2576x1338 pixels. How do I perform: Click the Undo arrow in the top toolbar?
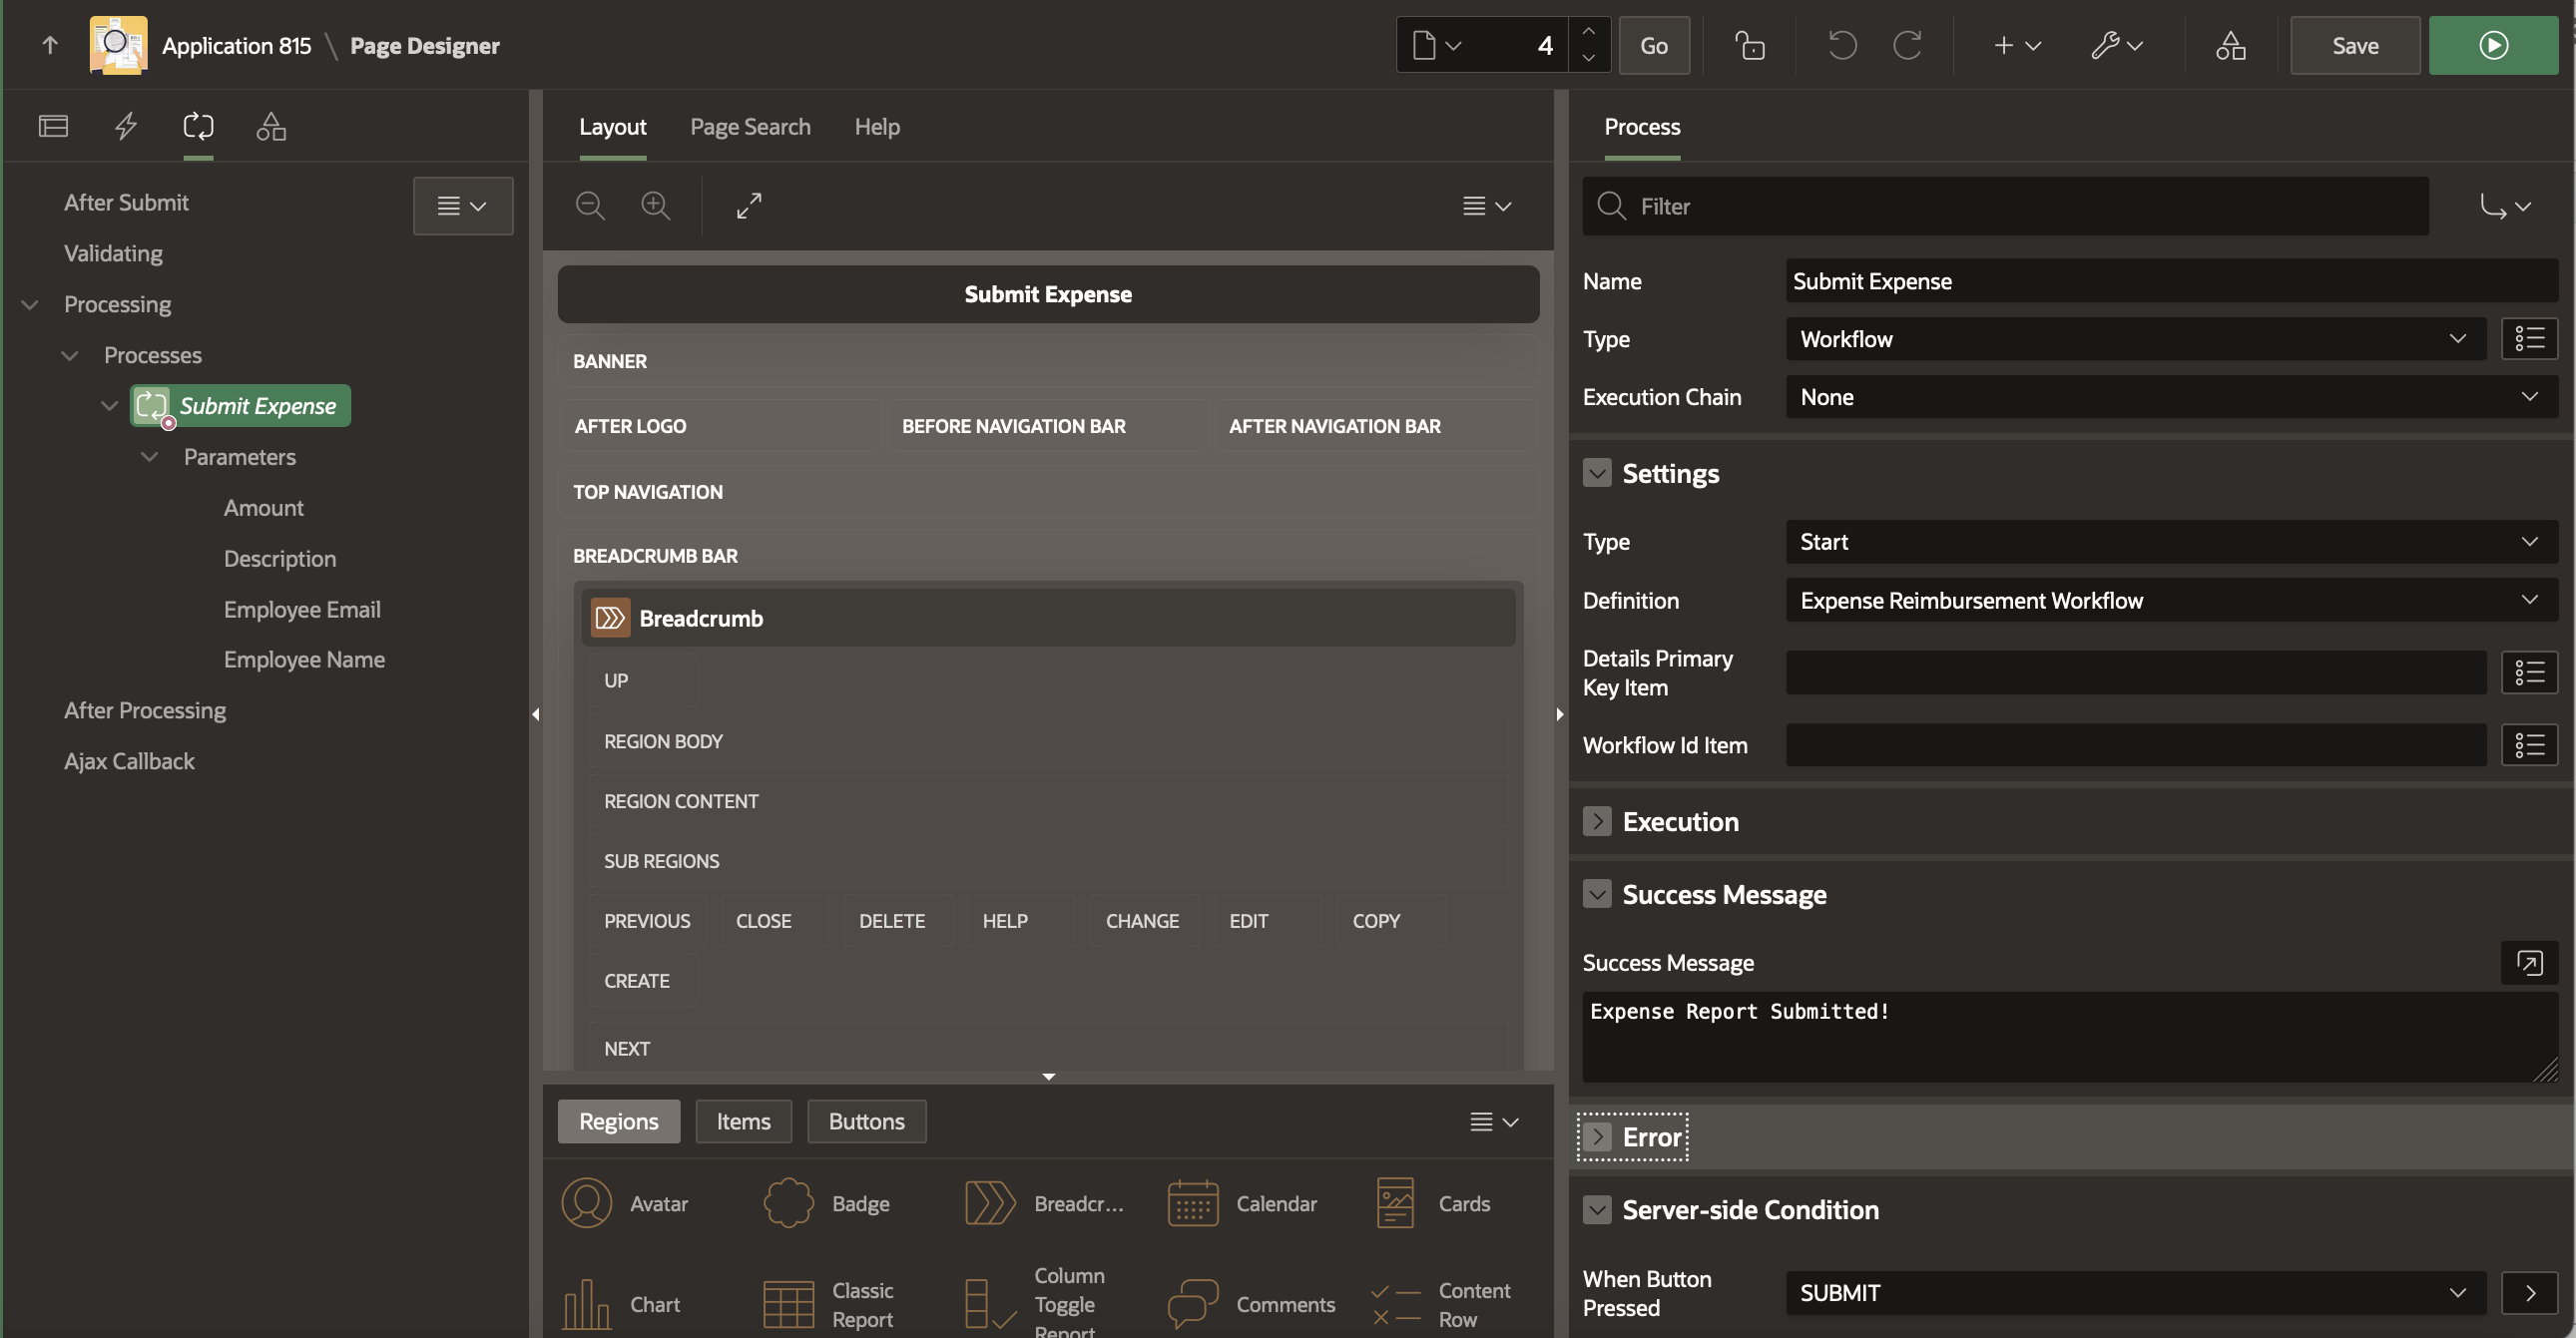[x=1842, y=46]
